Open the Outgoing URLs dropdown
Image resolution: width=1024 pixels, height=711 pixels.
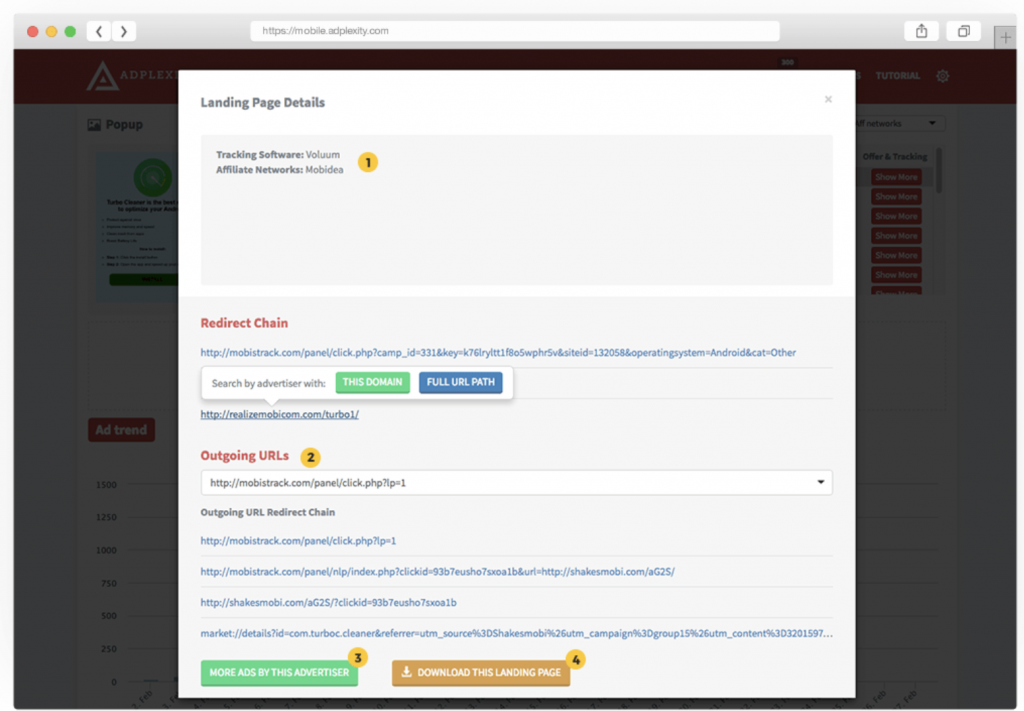[516, 482]
